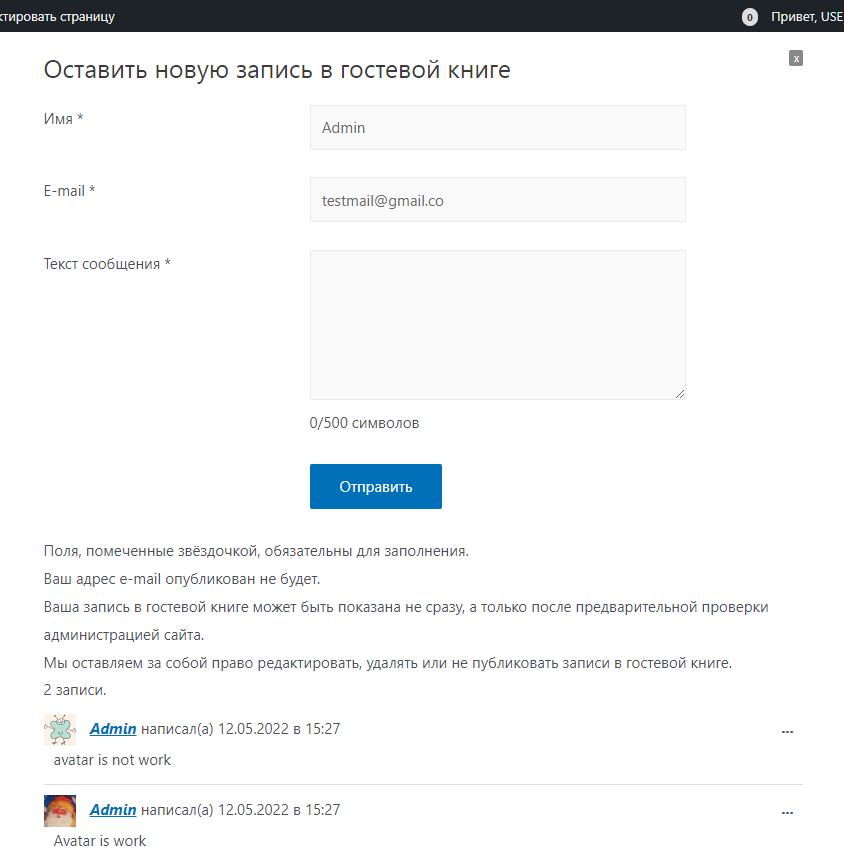Close the guestbook form with x button
This screenshot has width=844, height=859.
click(796, 58)
